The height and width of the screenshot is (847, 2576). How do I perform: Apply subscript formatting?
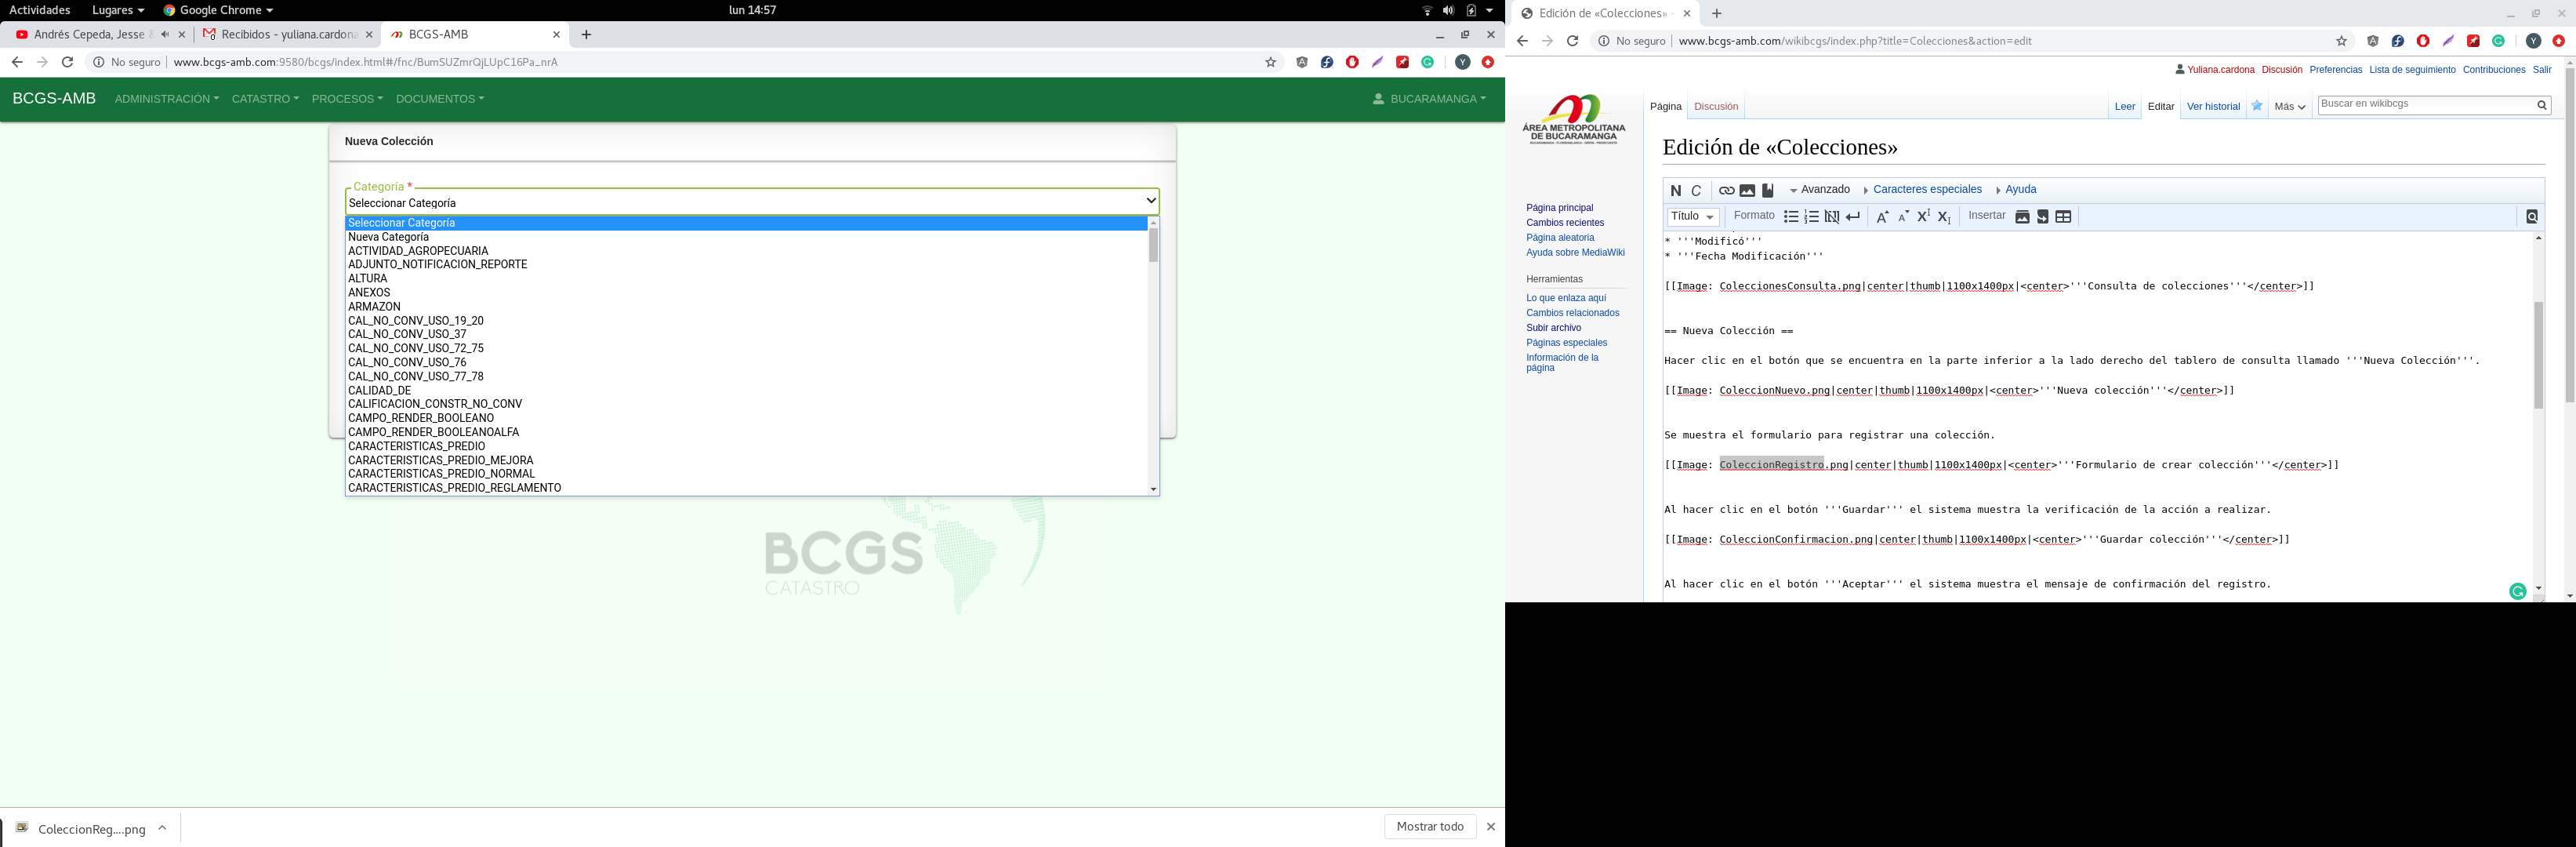1944,217
